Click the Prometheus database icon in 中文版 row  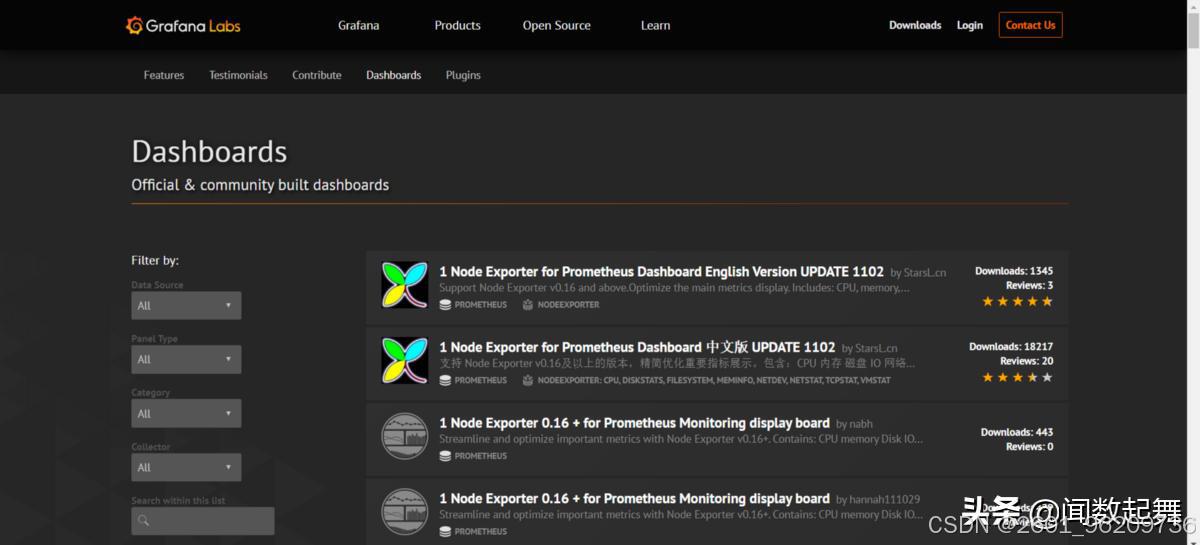(x=445, y=380)
